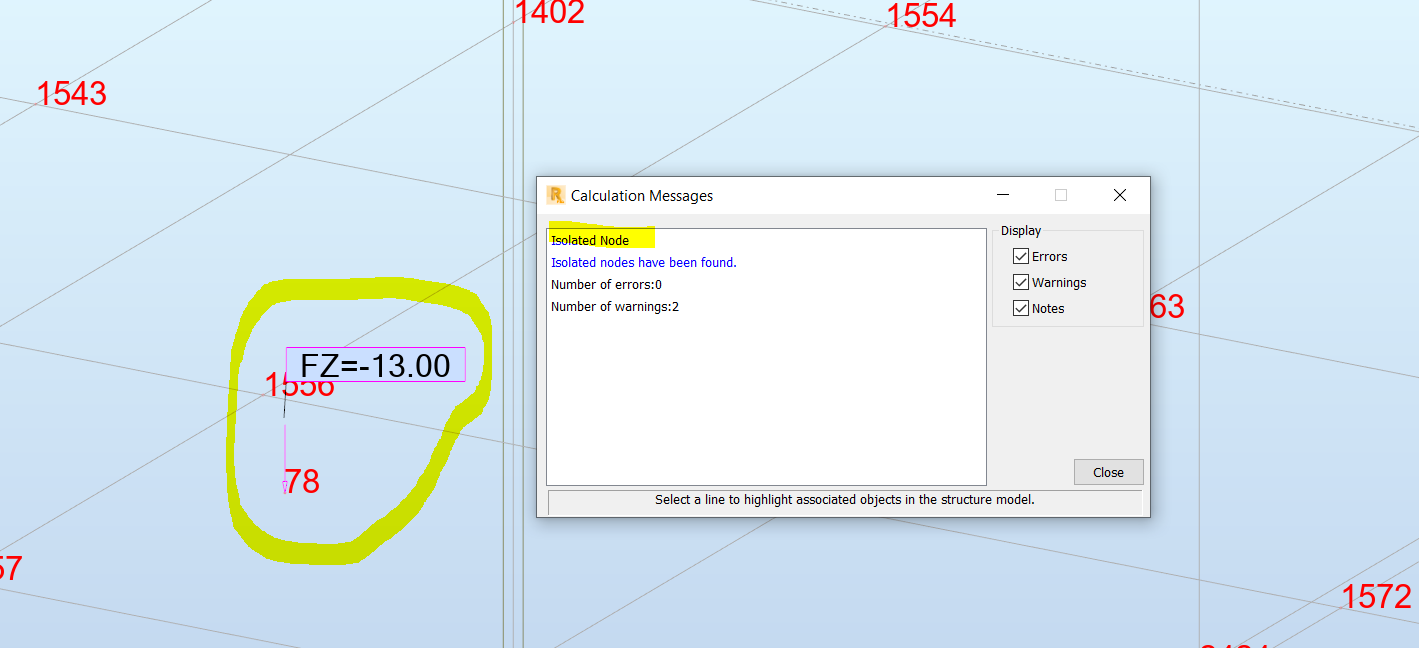Click node label 63 on the right edge
The image size is (1419, 648).
(x=1165, y=307)
